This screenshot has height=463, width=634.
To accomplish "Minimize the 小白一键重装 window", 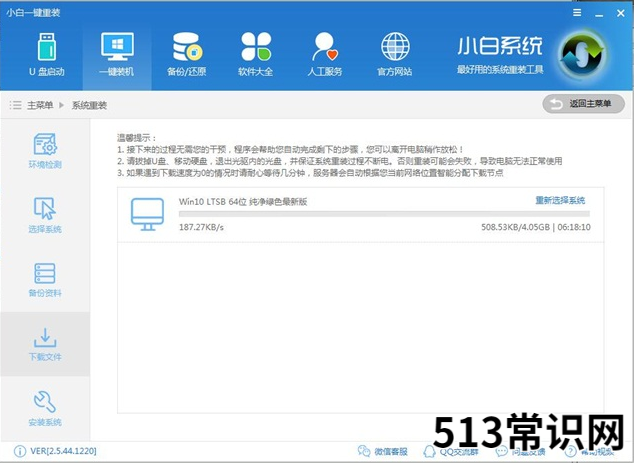I will pyautogui.click(x=599, y=14).
